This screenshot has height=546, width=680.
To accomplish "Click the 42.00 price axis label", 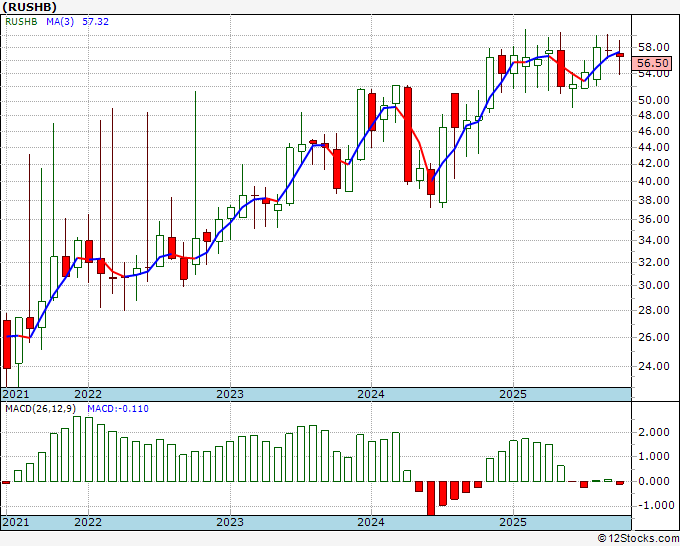I will (x=653, y=163).
